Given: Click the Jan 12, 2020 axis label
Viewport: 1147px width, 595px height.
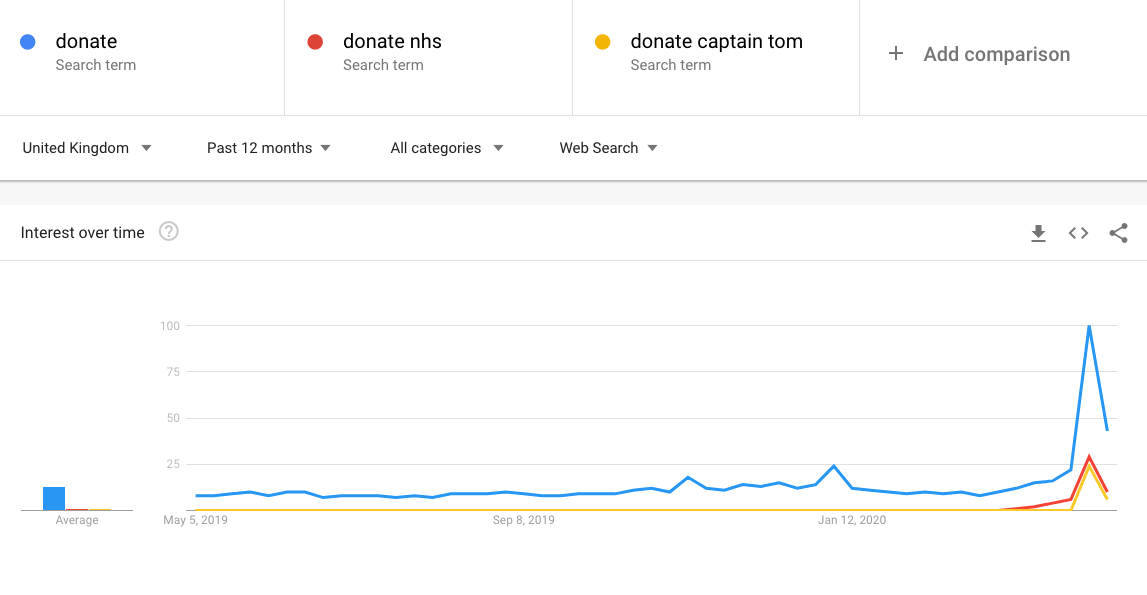Looking at the screenshot, I should (851, 520).
